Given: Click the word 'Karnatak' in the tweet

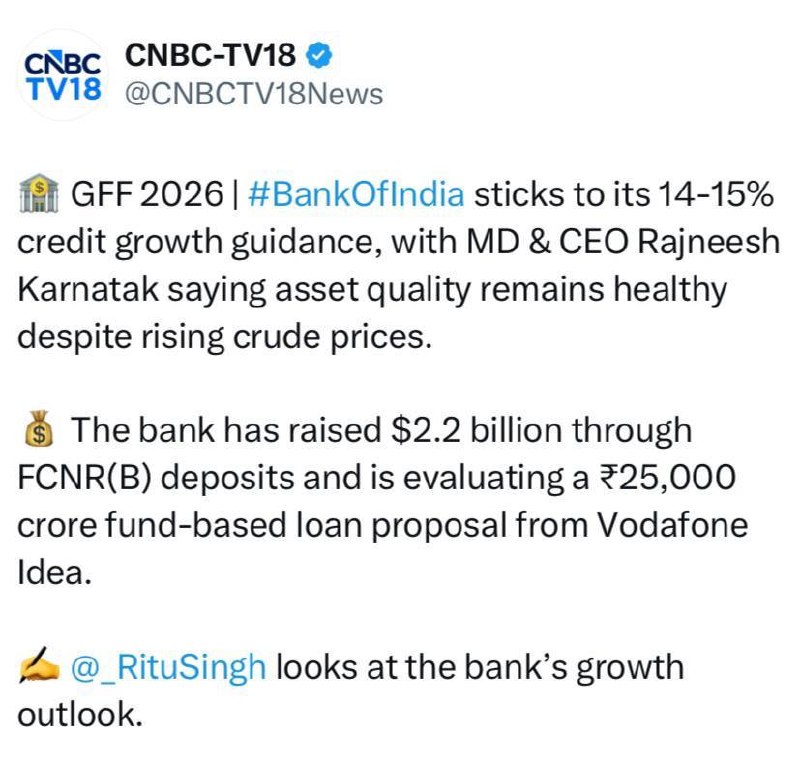Looking at the screenshot, I should click(x=88, y=289).
